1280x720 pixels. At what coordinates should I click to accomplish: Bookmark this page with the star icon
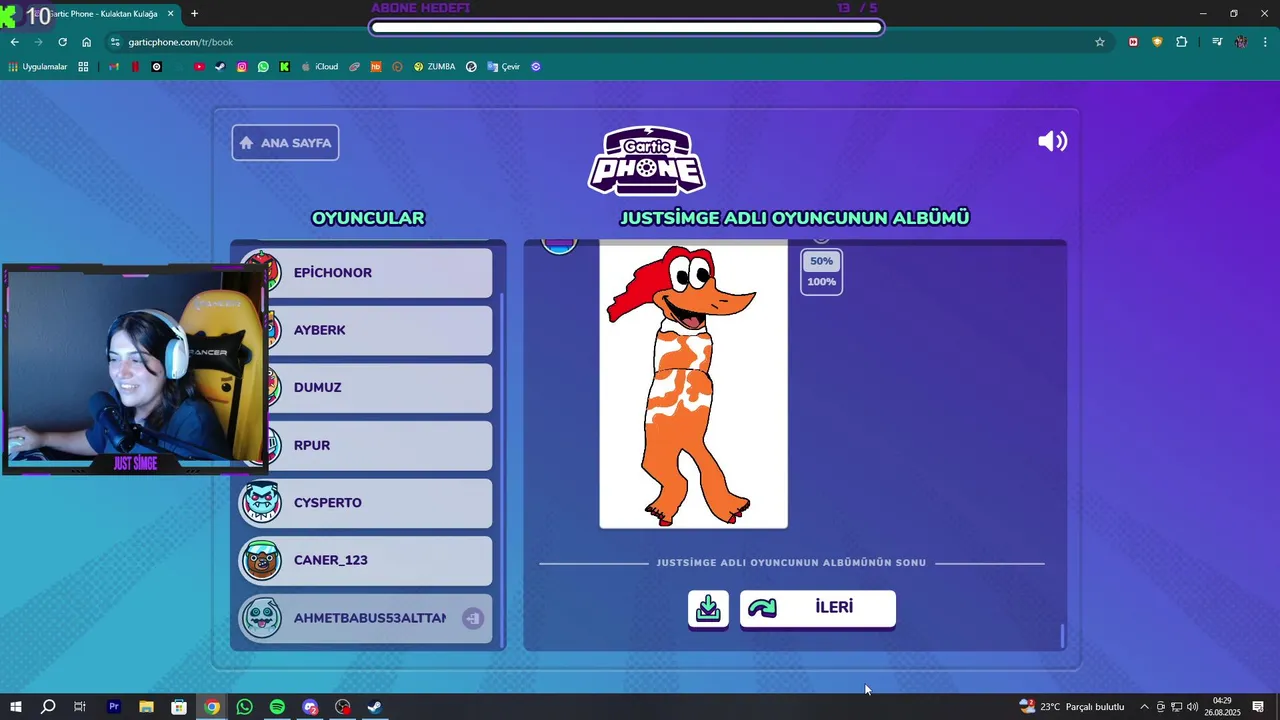1100,42
